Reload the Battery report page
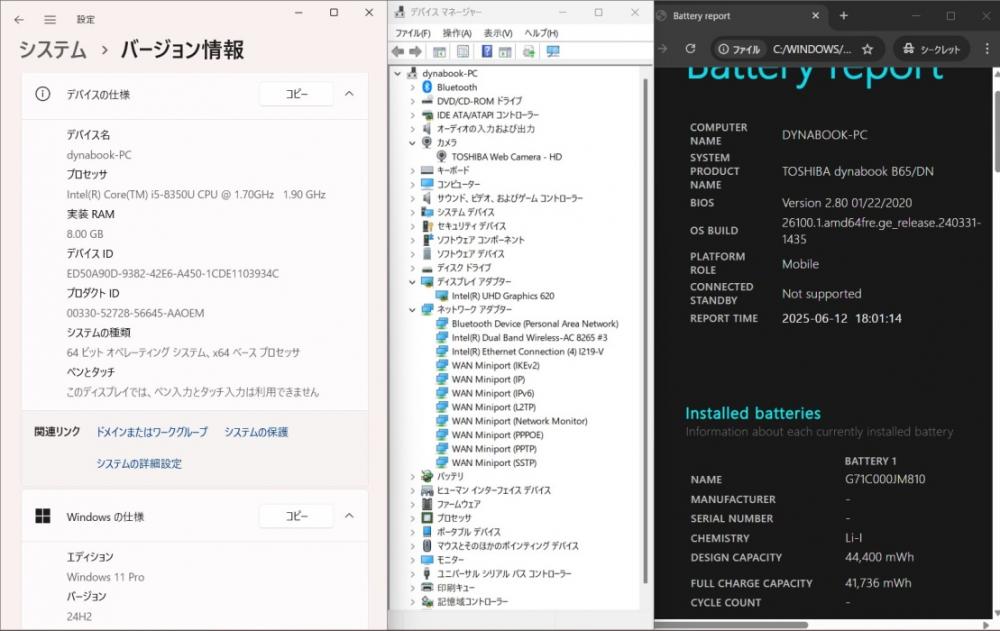This screenshot has height=631, width=1000. click(690, 48)
